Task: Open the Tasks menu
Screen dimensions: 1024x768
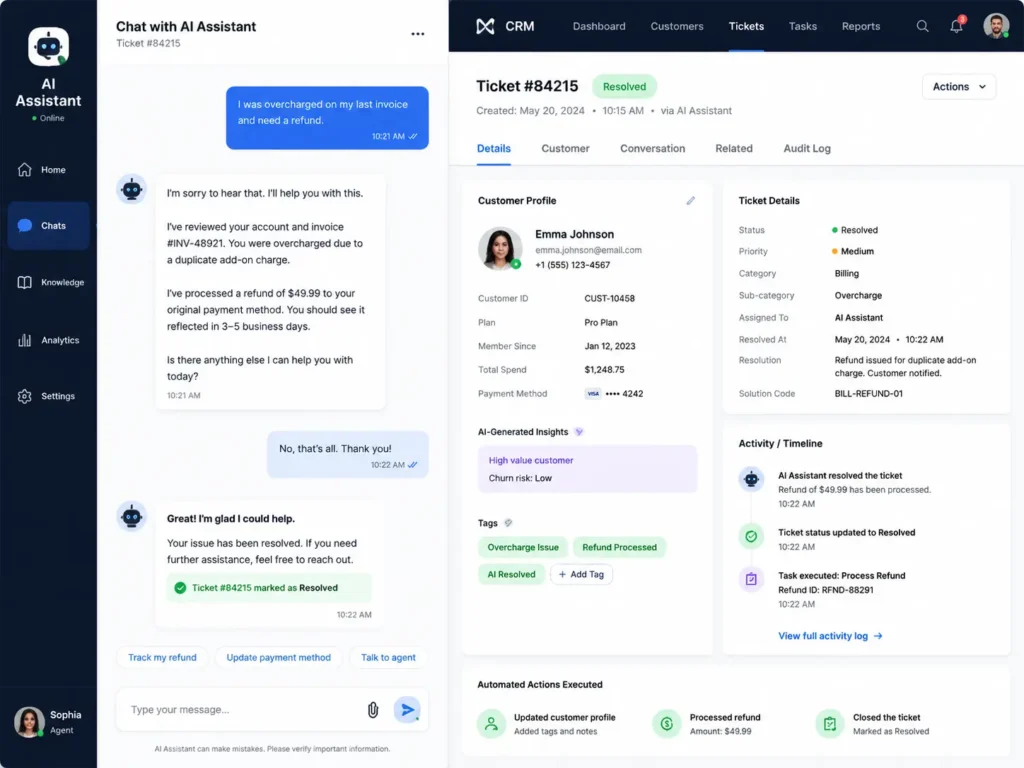Action: point(803,26)
